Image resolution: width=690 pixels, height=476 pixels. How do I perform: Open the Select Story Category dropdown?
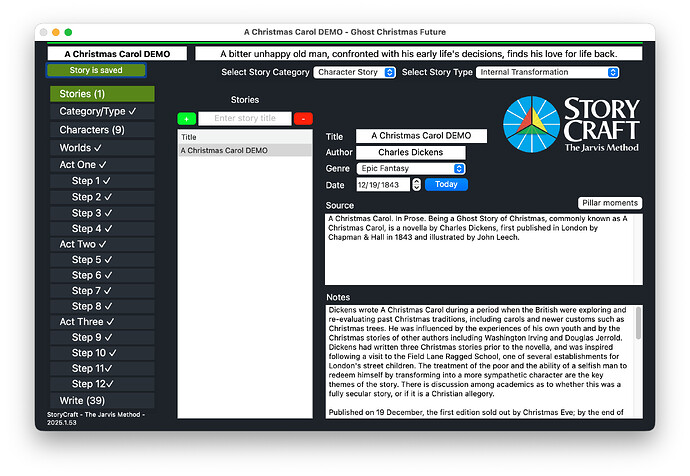click(x=354, y=72)
